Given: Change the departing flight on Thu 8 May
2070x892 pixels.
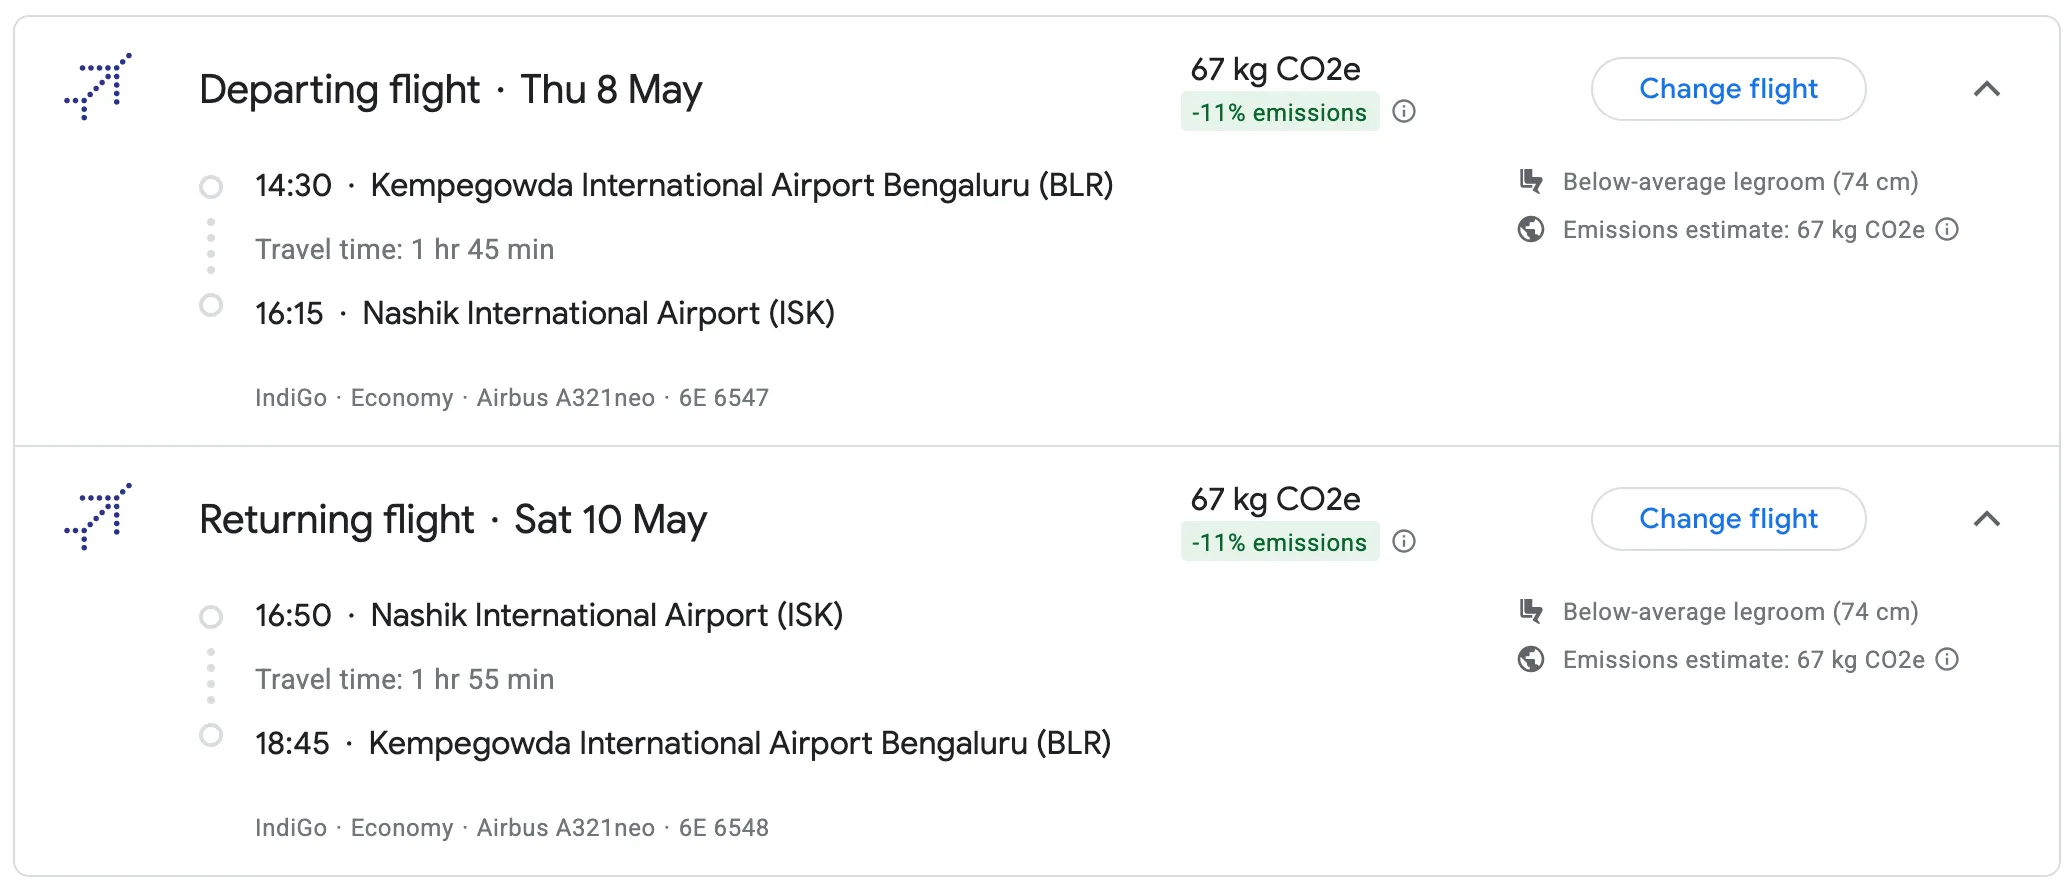Looking at the screenshot, I should click(1728, 89).
